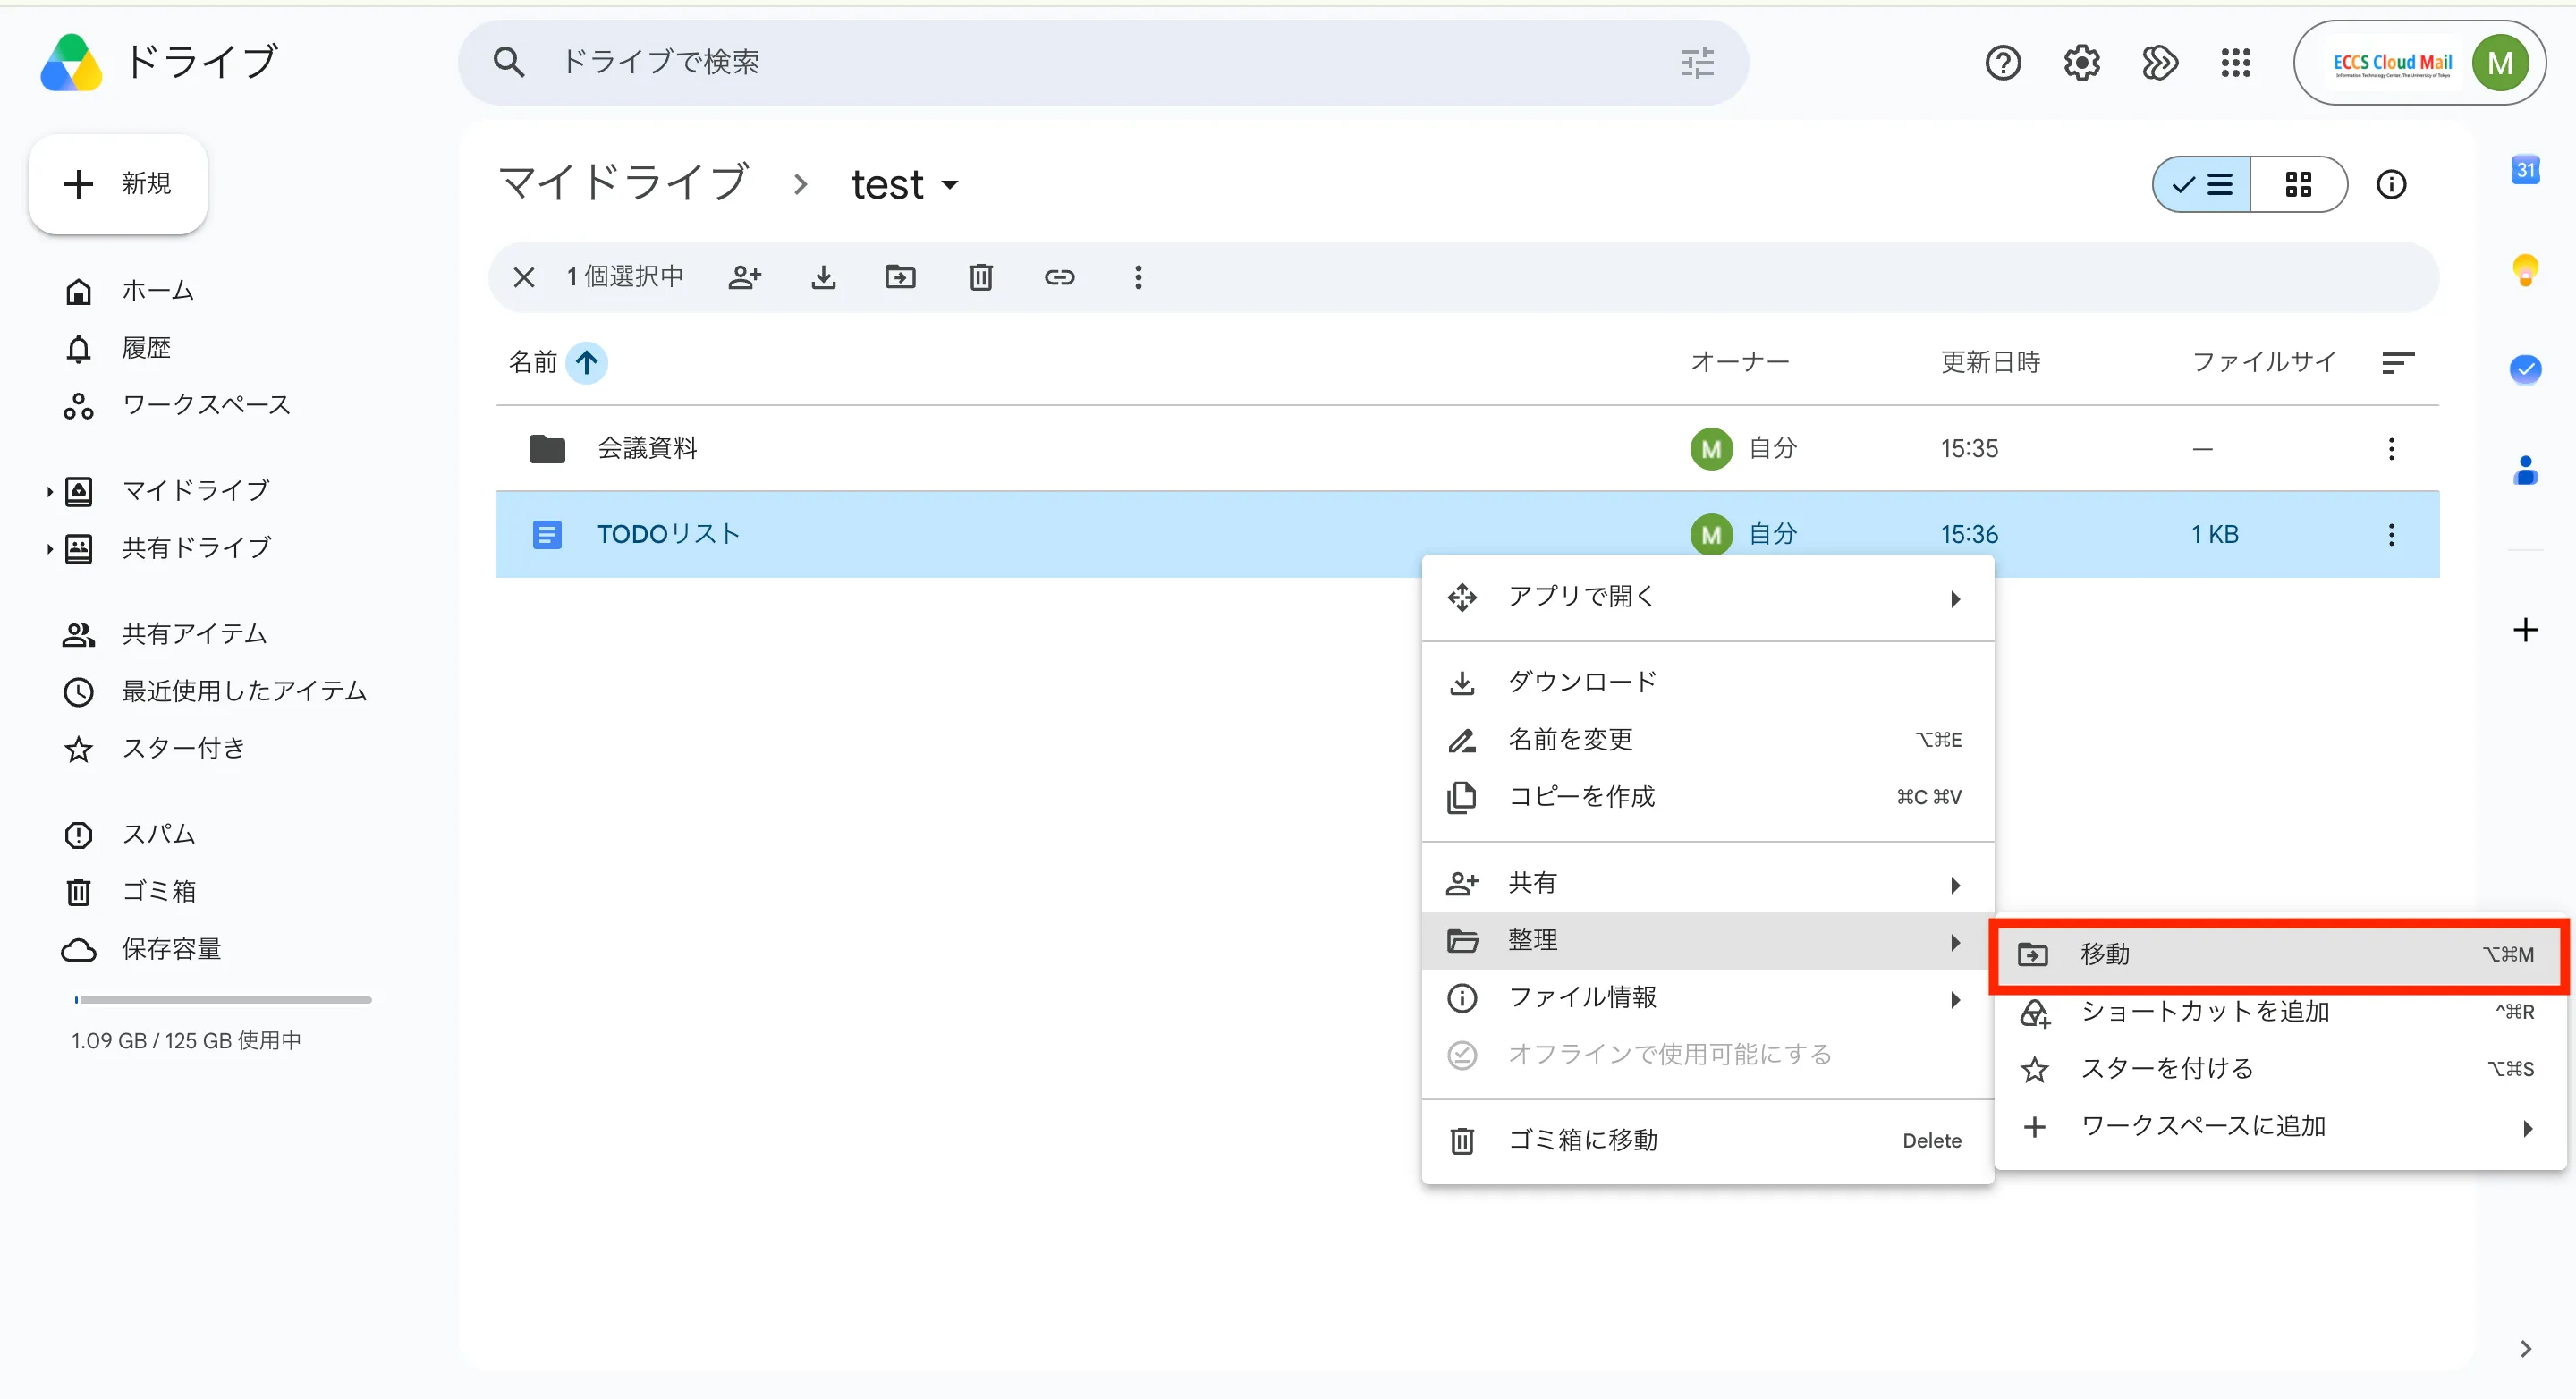Open more options for 会議資料 row
The width and height of the screenshot is (2576, 1399).
[x=2391, y=449]
